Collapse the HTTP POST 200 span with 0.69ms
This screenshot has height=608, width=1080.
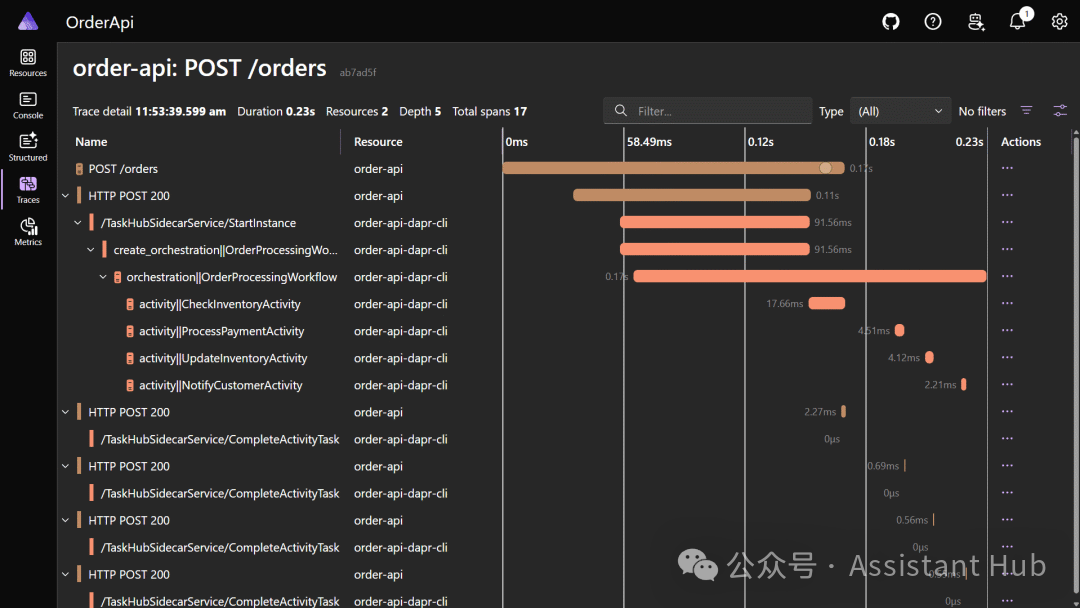[65, 466]
